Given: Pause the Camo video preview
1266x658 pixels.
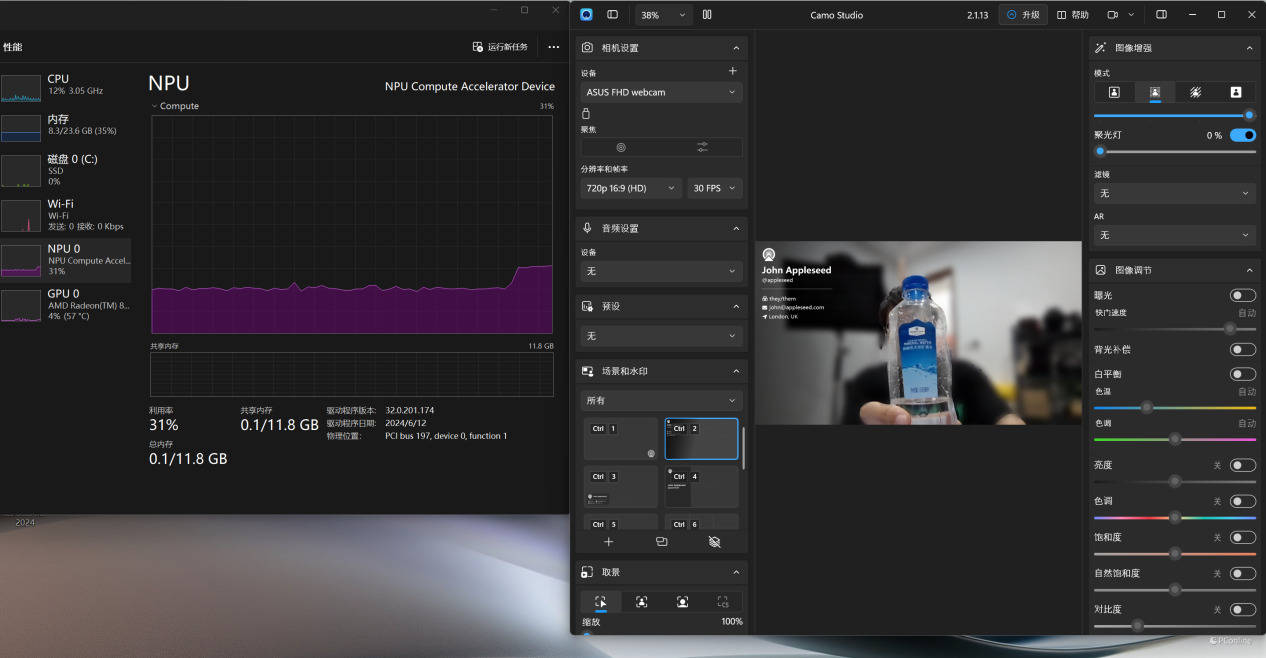Looking at the screenshot, I should coord(707,15).
